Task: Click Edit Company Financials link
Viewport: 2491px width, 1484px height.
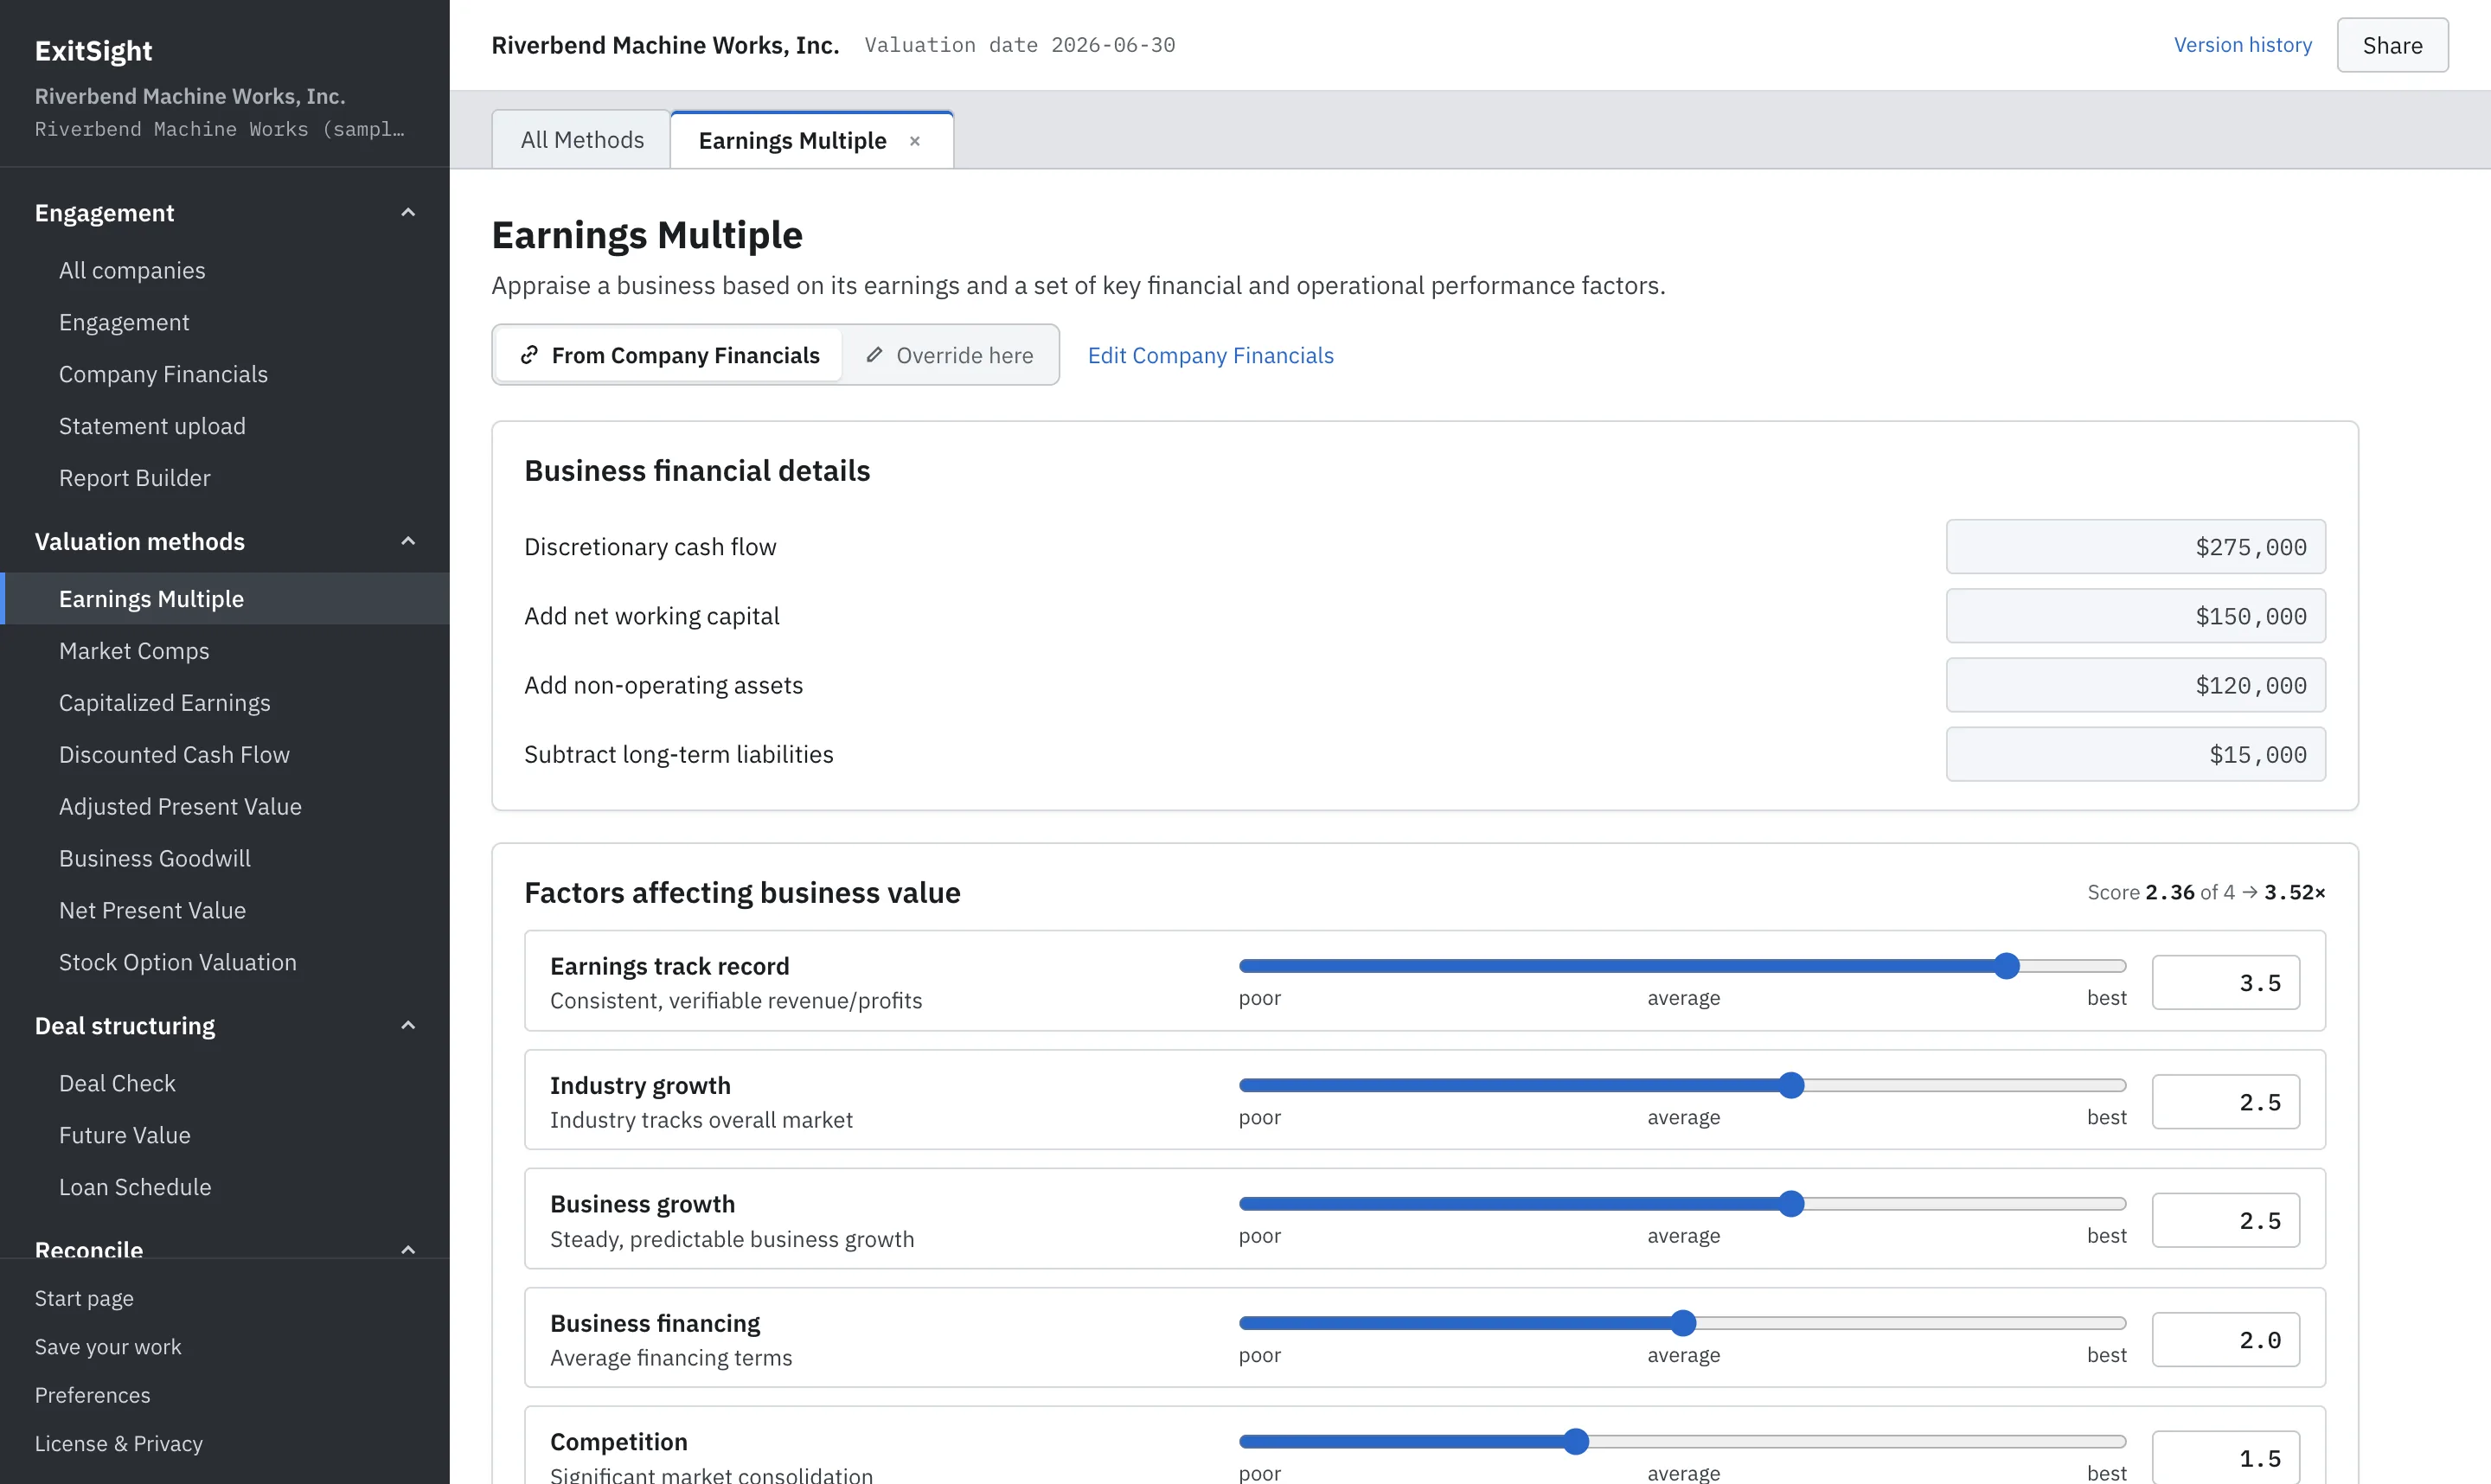Action: pyautogui.click(x=1210, y=355)
